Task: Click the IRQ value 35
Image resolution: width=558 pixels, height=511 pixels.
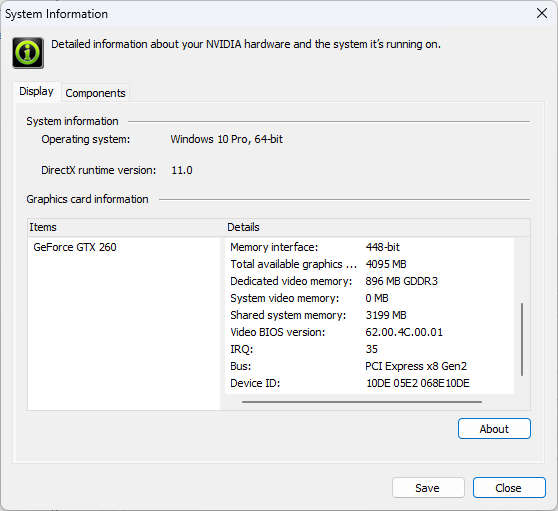Action: [372, 349]
